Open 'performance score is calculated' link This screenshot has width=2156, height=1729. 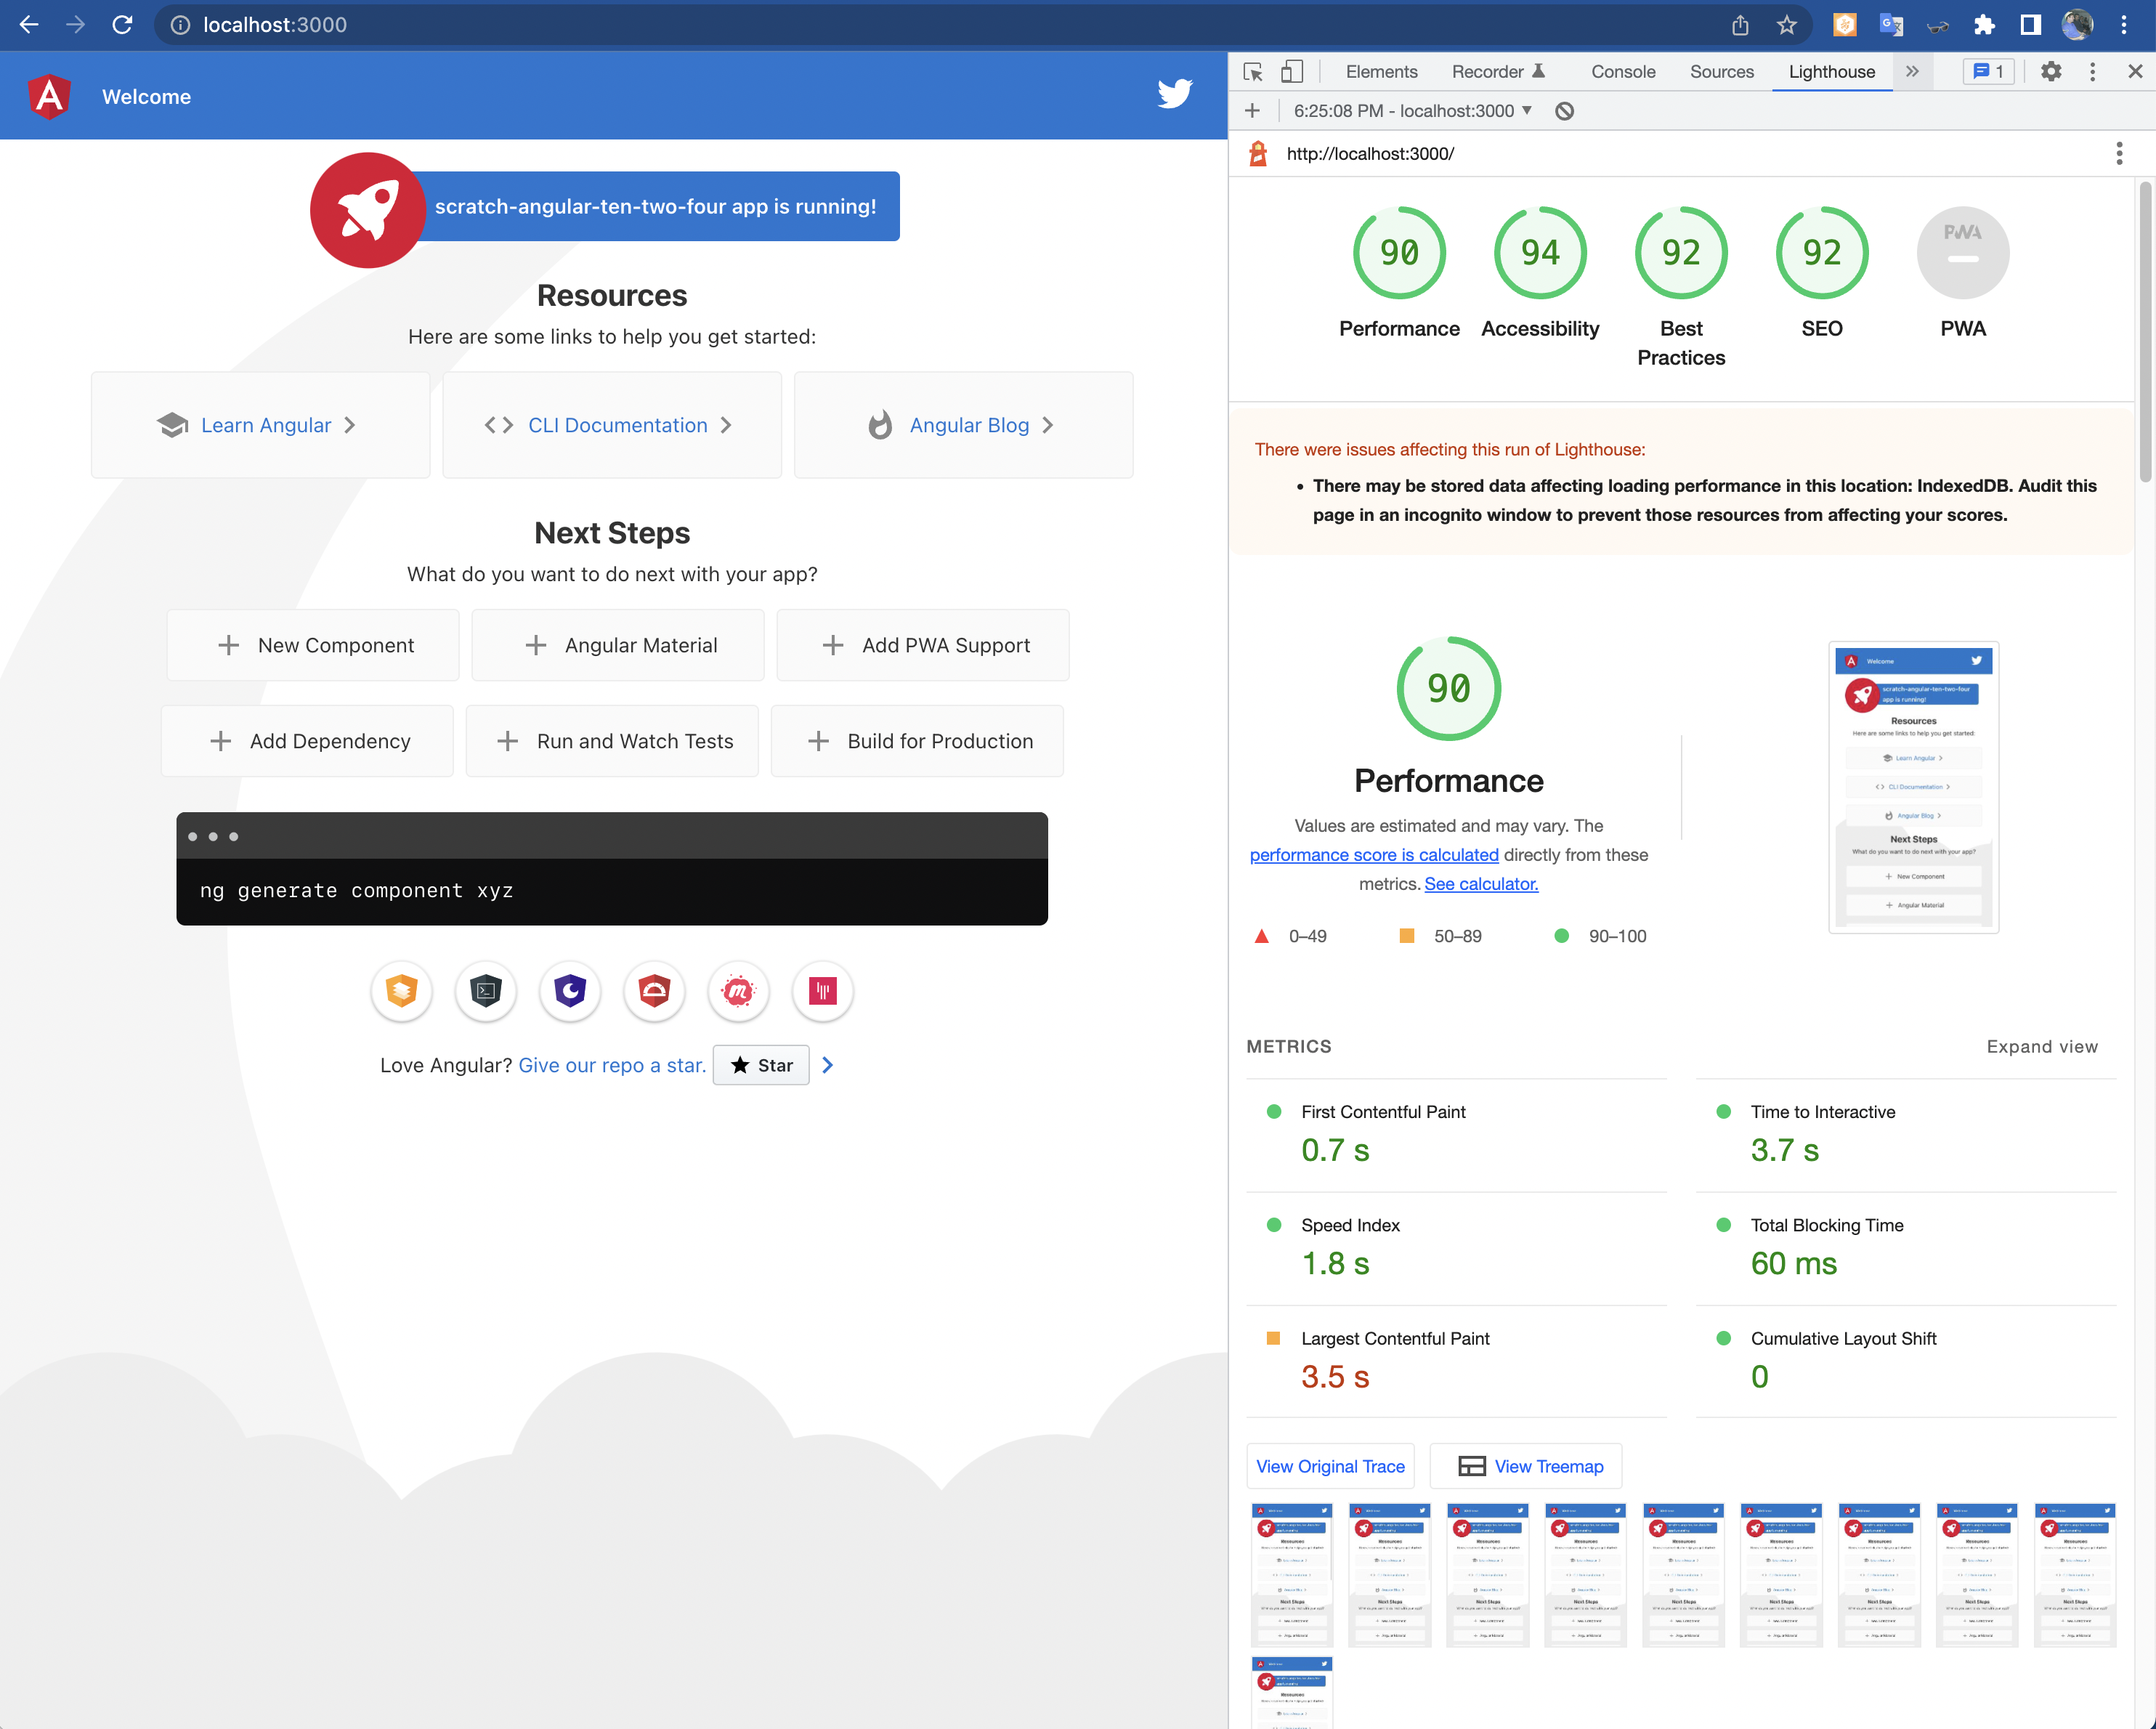pos(1374,855)
